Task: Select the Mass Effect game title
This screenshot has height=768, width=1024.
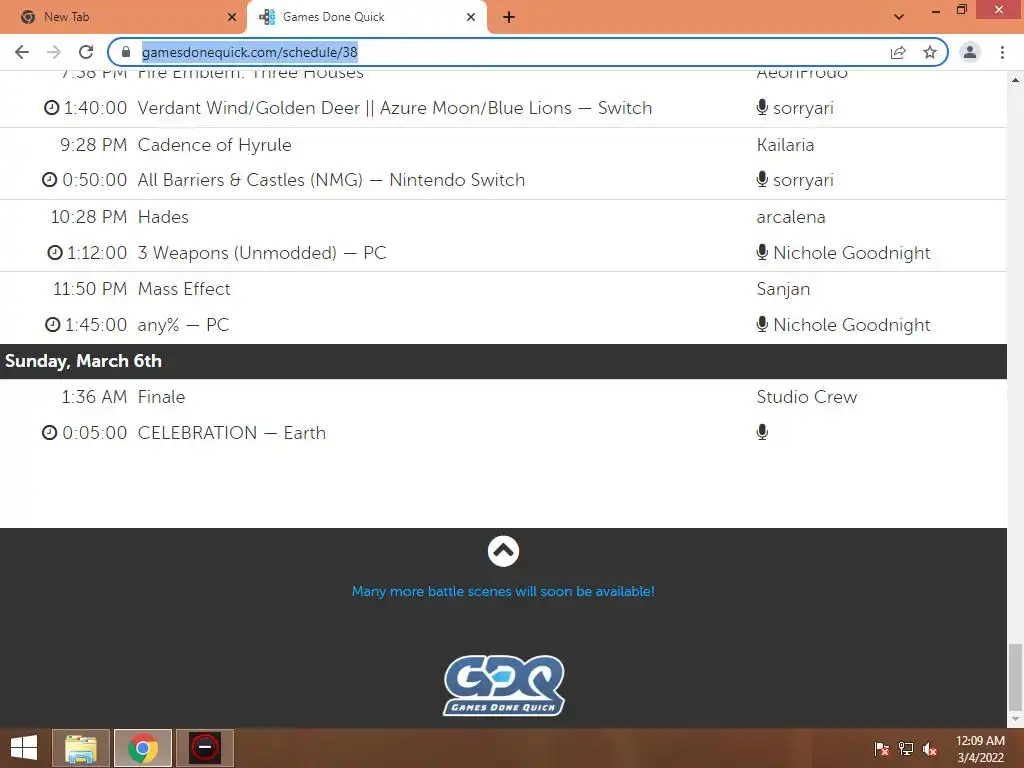Action: (x=184, y=289)
